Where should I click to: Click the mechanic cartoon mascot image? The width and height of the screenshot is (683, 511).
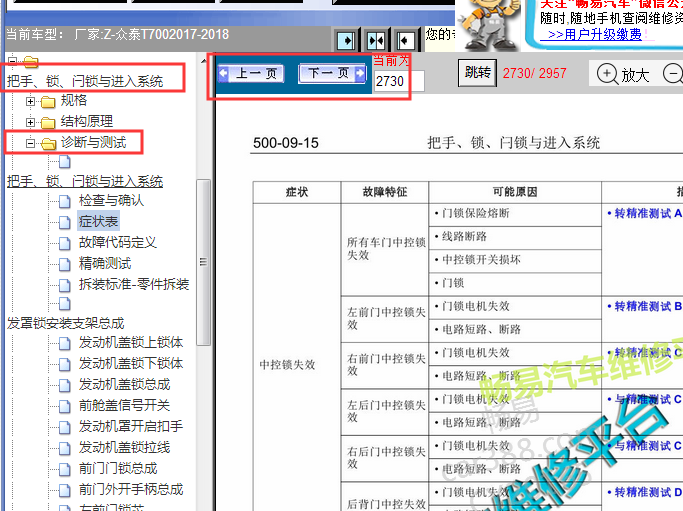(x=490, y=24)
